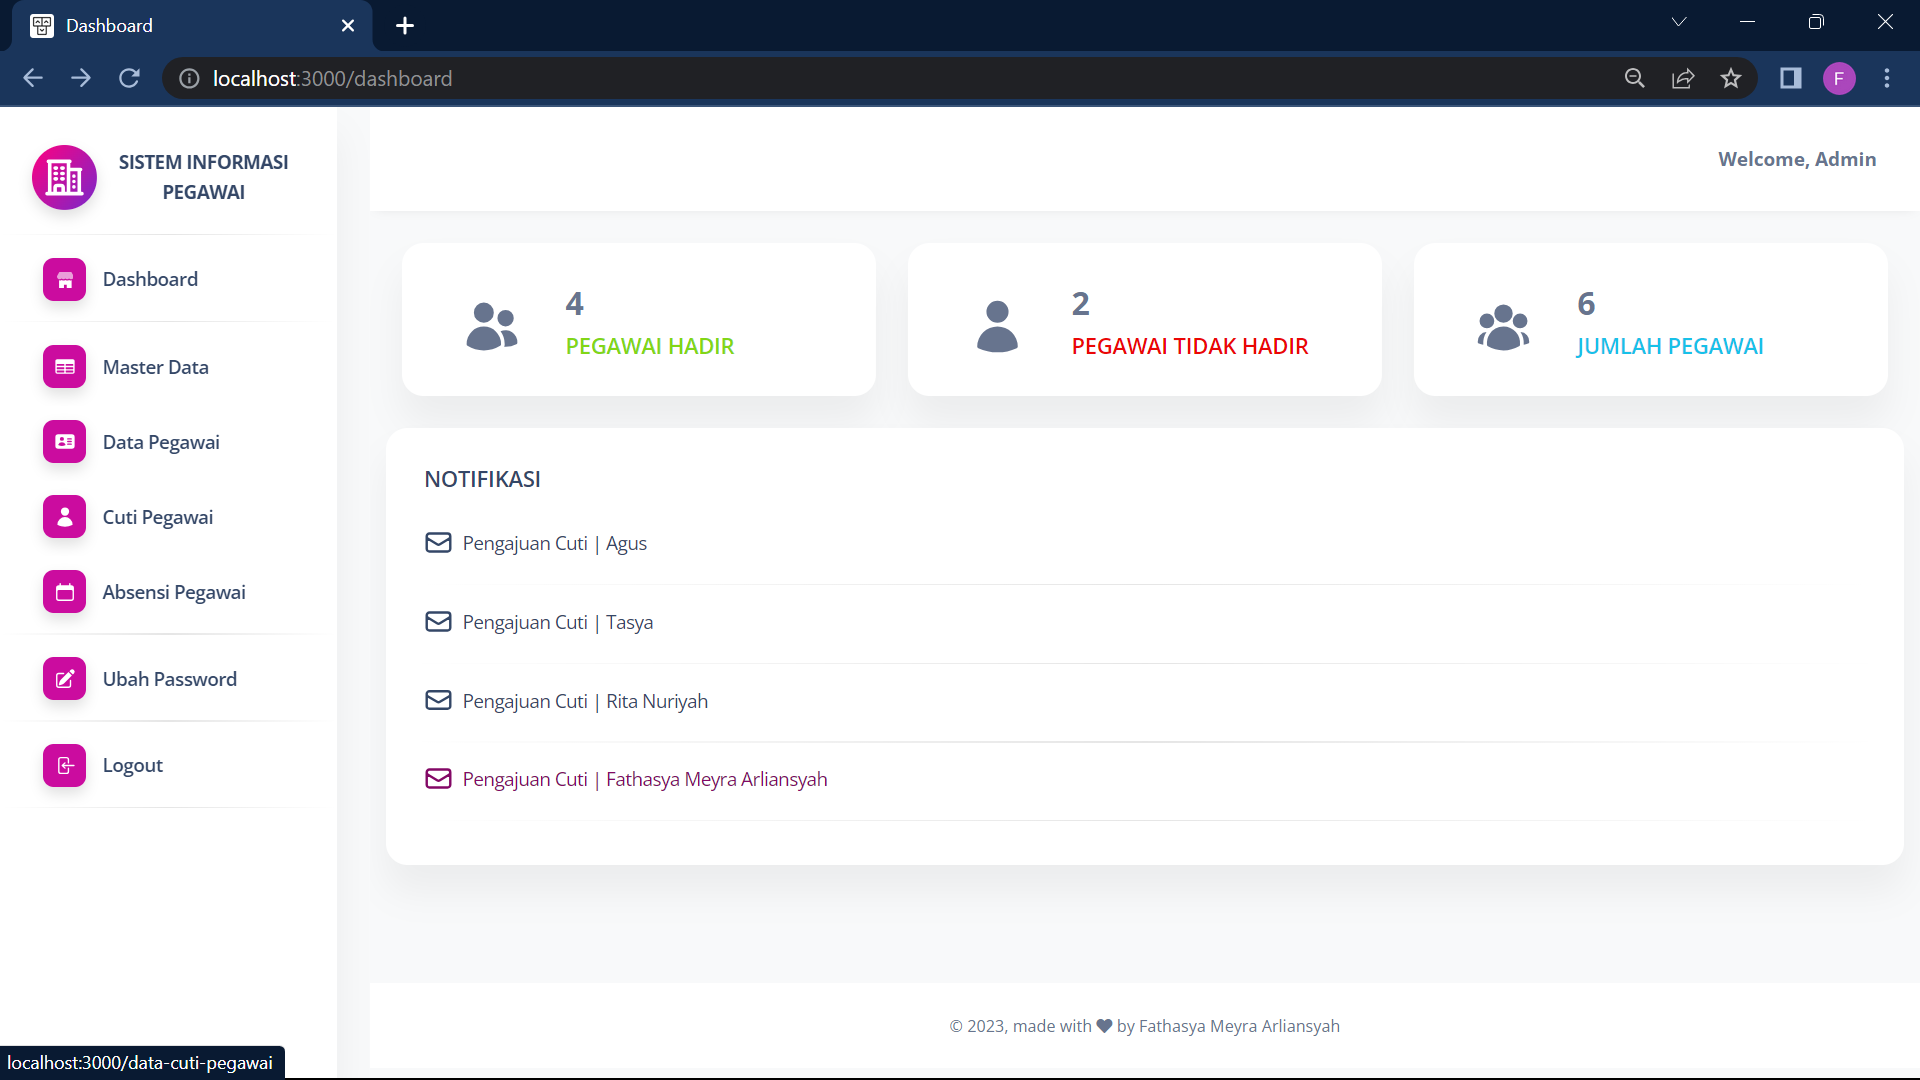This screenshot has width=1920, height=1080.
Task: Click the Data Pegawai ID card icon
Action: pyautogui.click(x=65, y=442)
